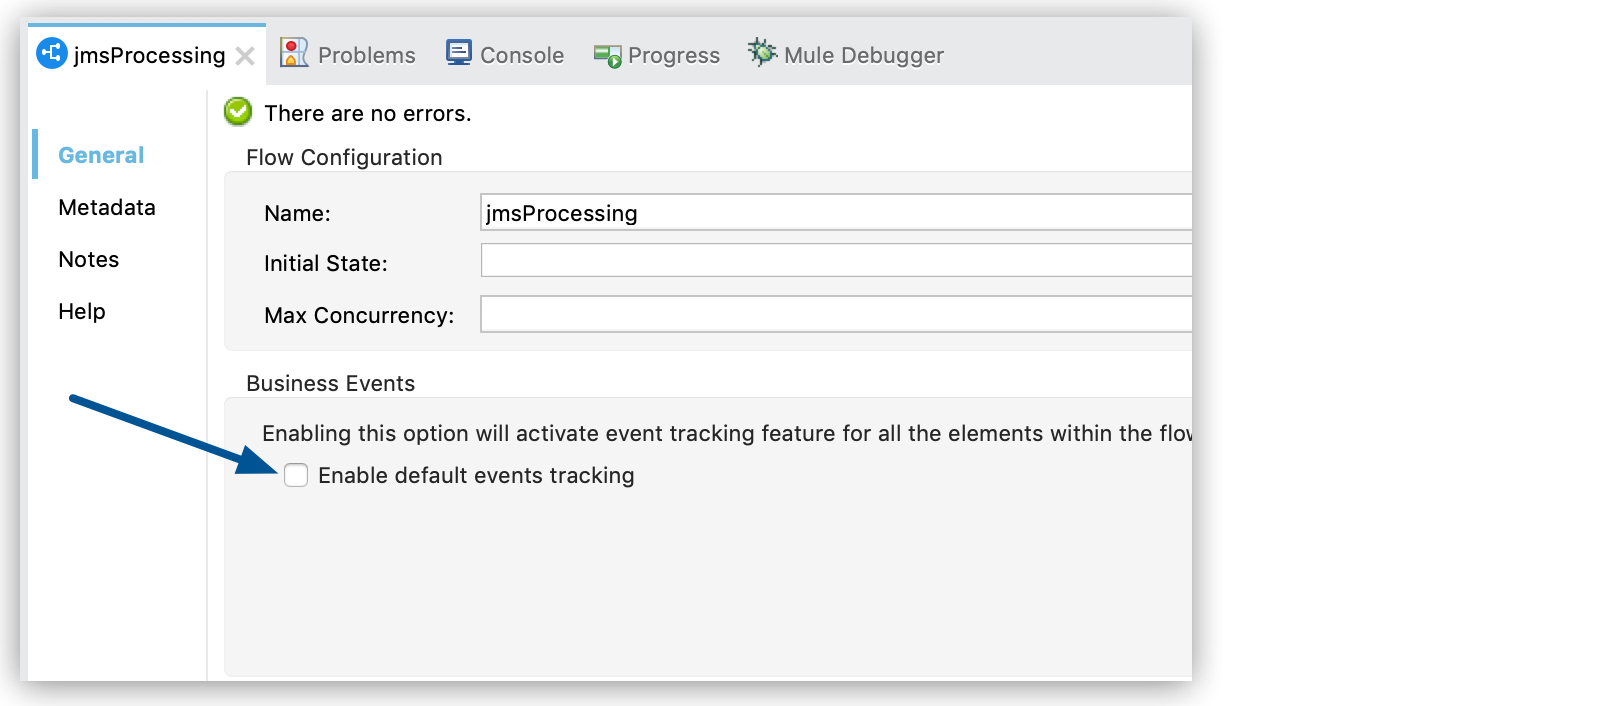This screenshot has width=1618, height=706.
Task: View the Progress tab
Action: pyautogui.click(x=673, y=55)
